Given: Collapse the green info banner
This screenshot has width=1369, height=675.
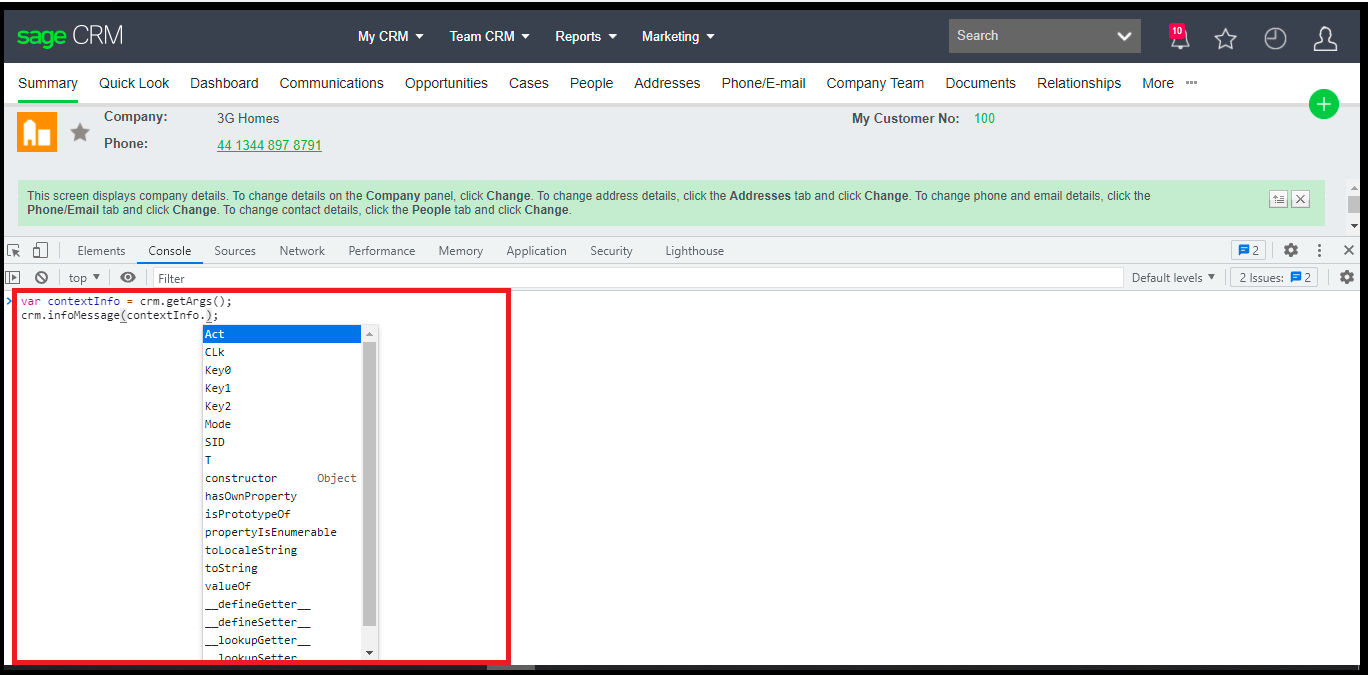Looking at the screenshot, I should (1278, 199).
